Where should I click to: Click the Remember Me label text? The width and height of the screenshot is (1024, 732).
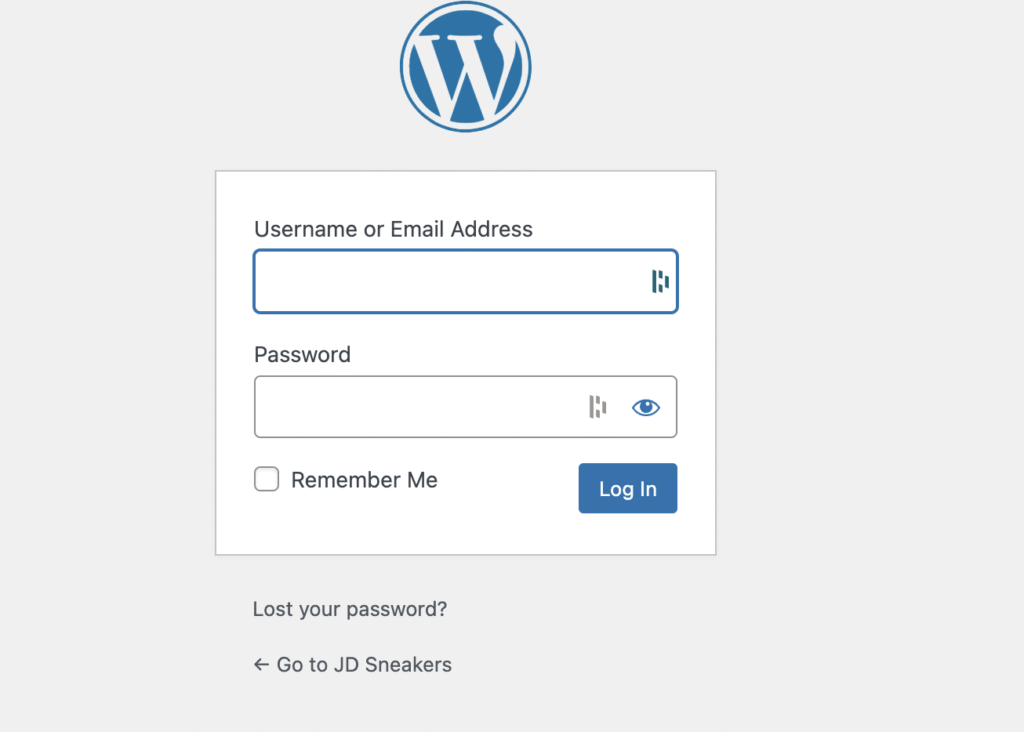point(364,480)
